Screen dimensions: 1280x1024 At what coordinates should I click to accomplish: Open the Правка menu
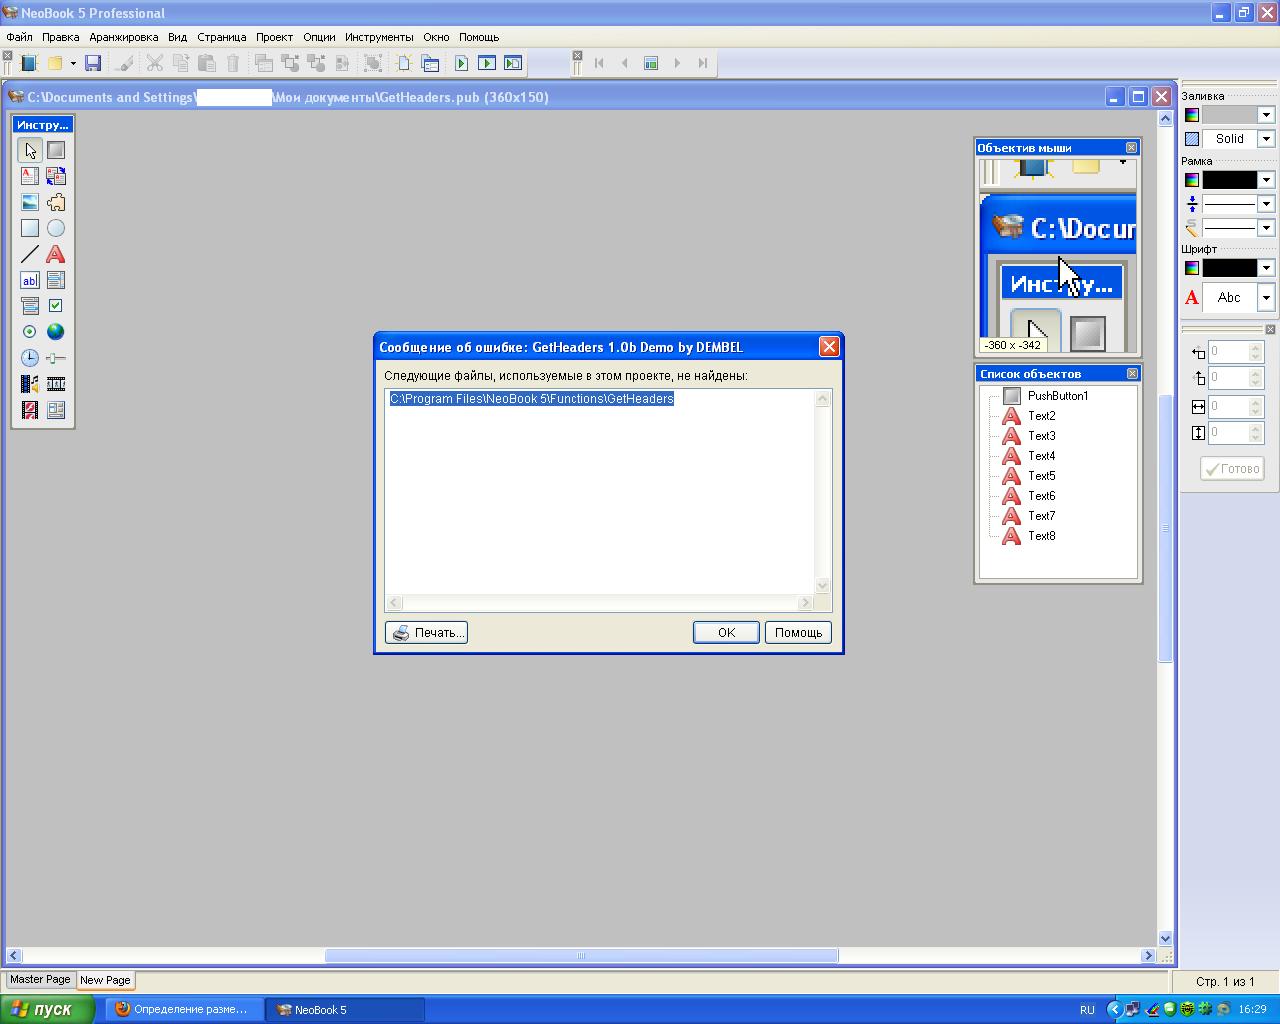tap(61, 37)
